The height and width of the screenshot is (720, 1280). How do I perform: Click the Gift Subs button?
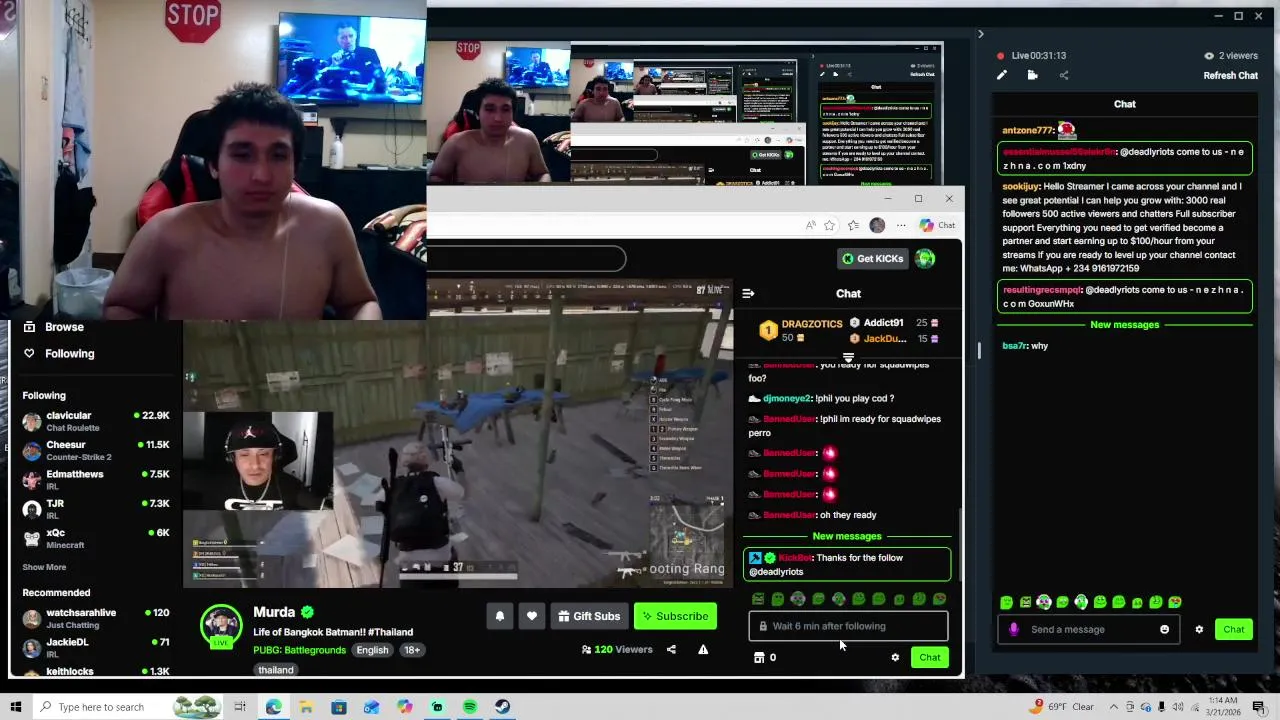point(589,616)
